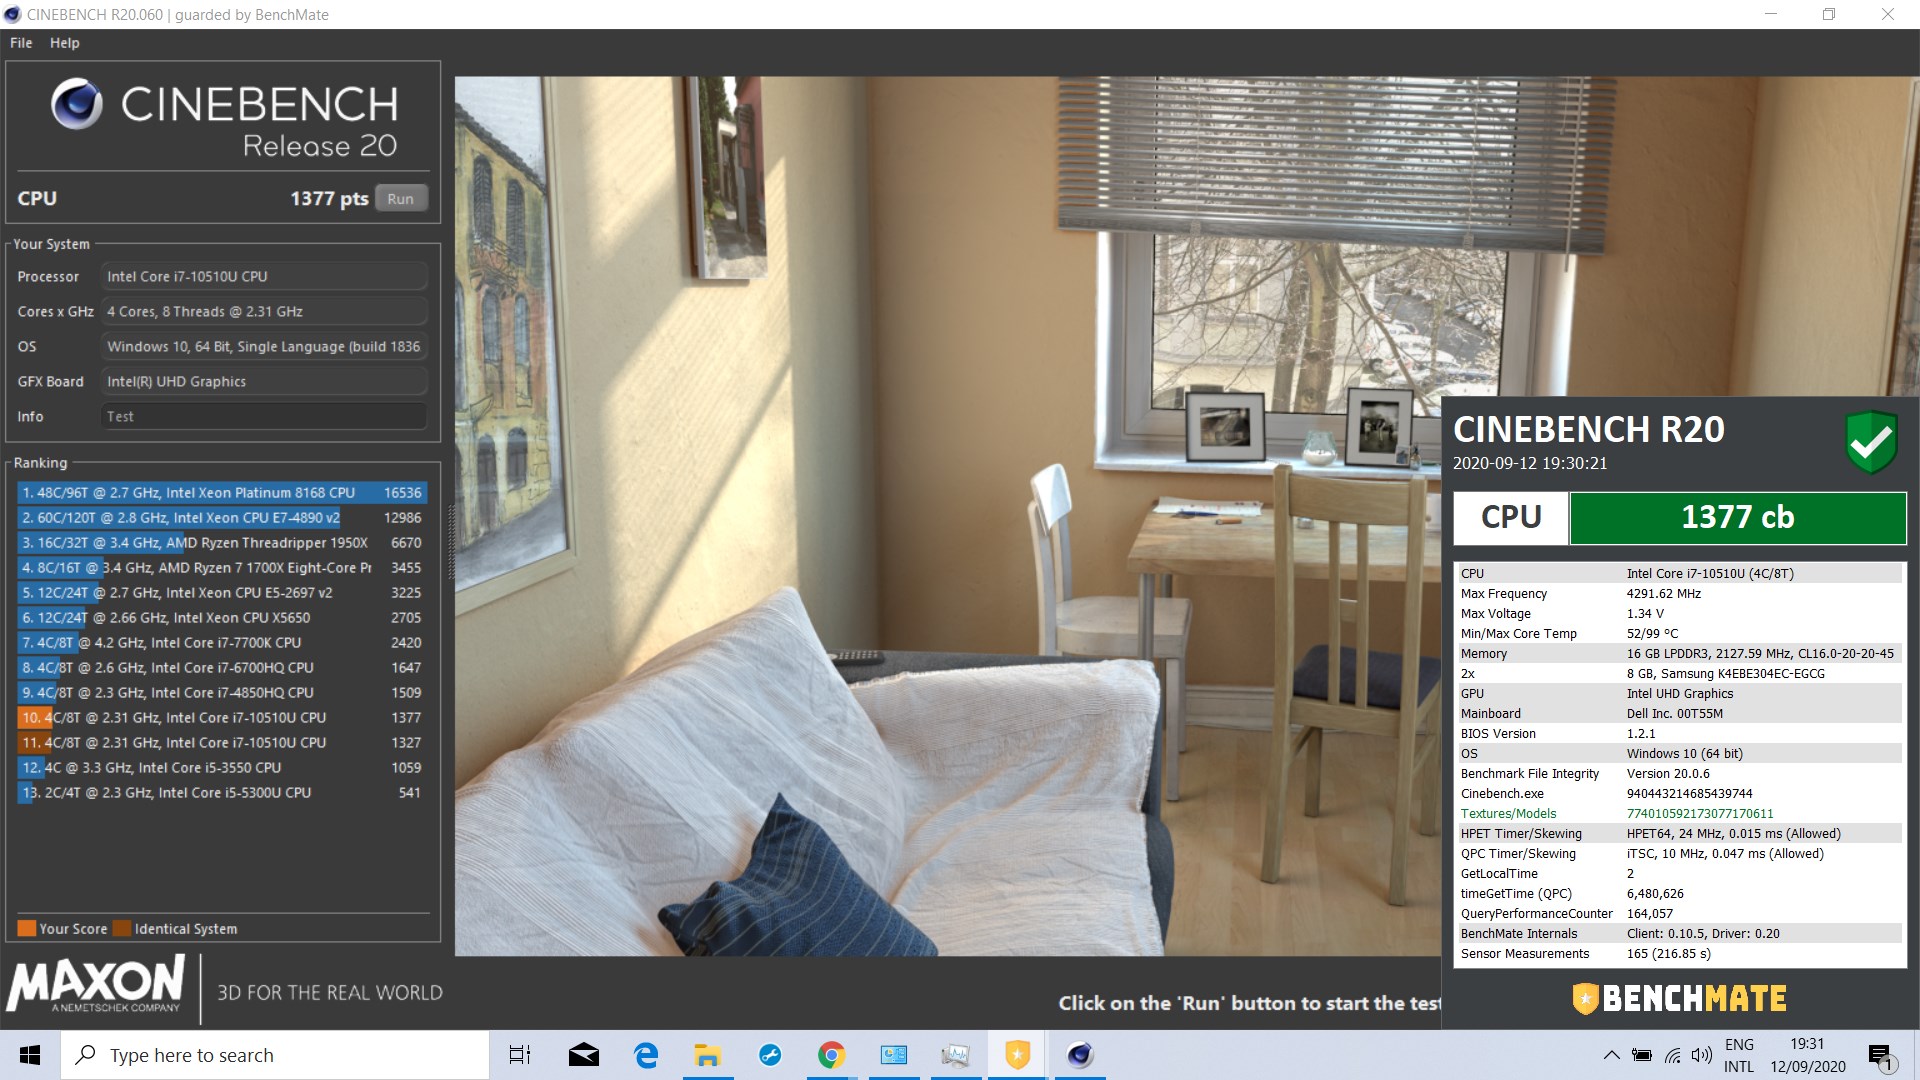
Task: Select the Mainboard Dell Inc. 00T55M value
Action: point(1674,713)
